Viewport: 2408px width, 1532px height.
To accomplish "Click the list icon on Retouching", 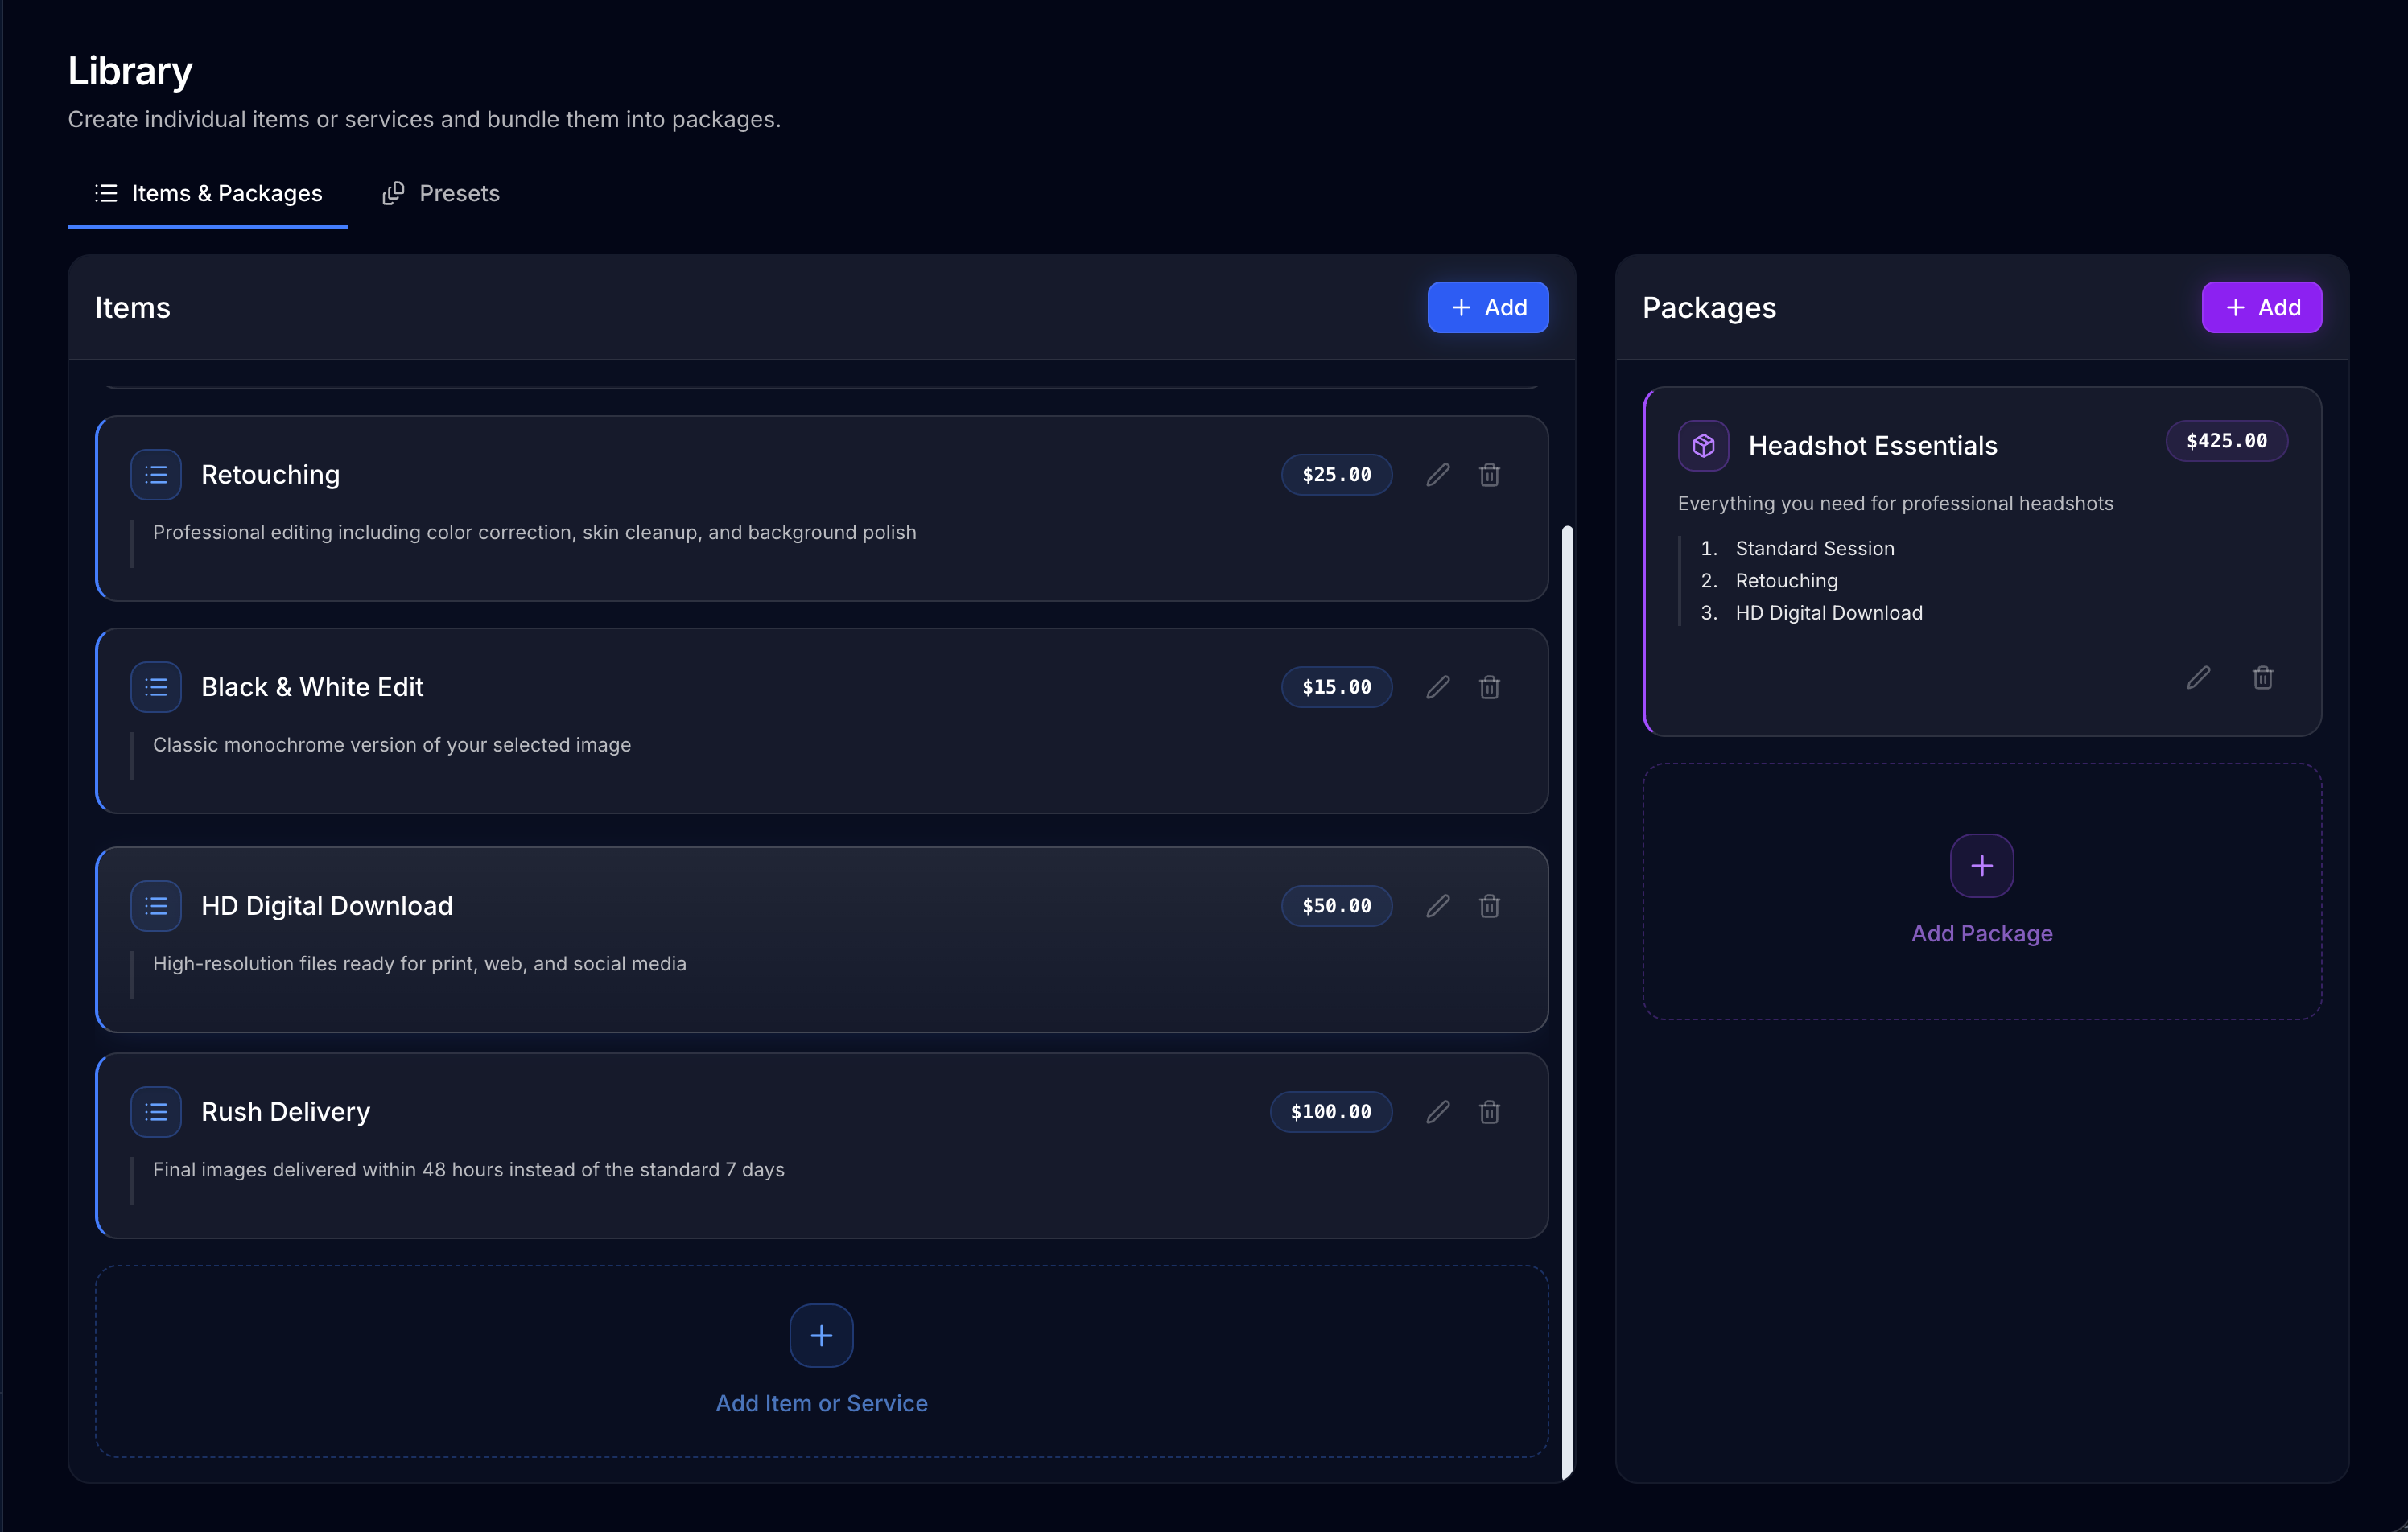I will tap(156, 474).
